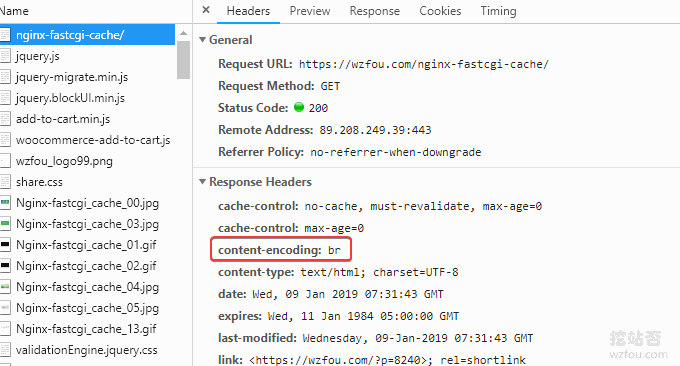Image resolution: width=680 pixels, height=366 pixels.
Task: Click the wzfou_logo99.png file icon
Action: [x=5, y=161]
